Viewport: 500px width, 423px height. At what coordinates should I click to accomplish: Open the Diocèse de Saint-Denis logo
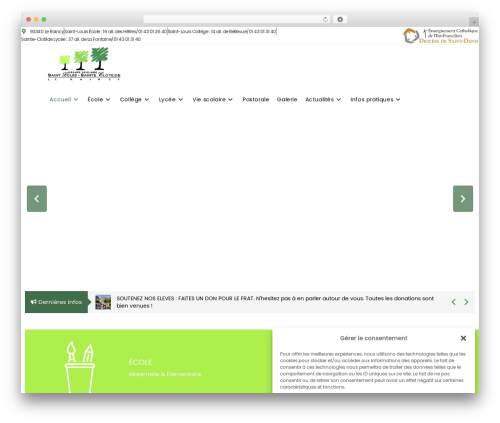click(441, 36)
